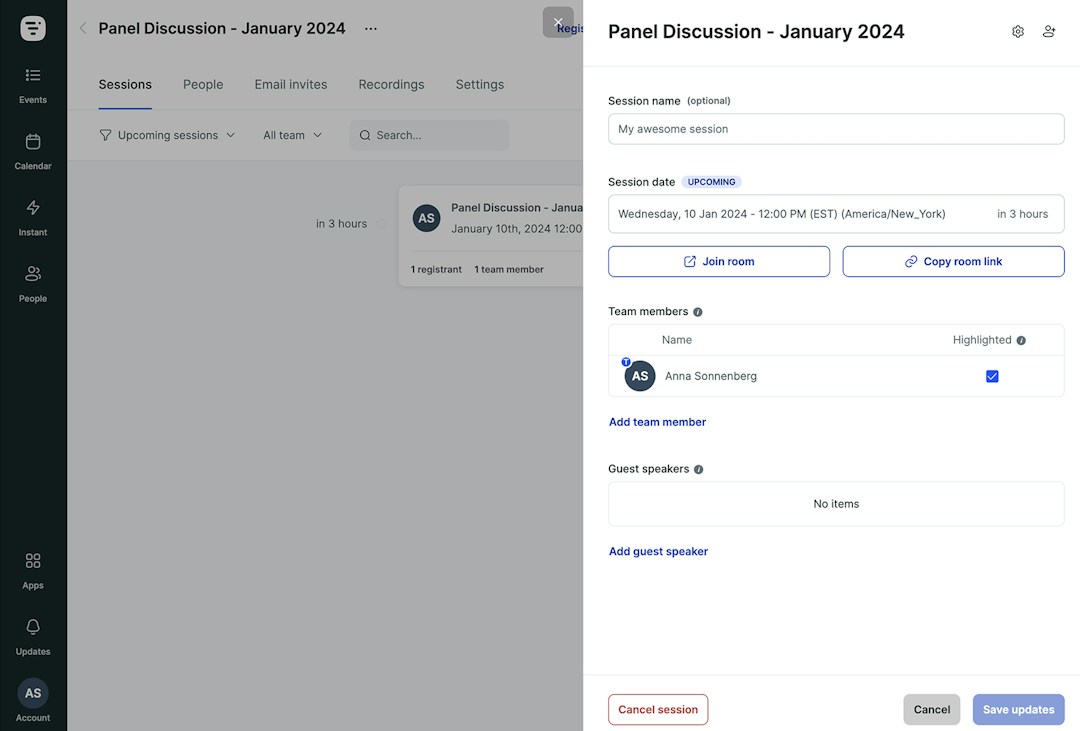The height and width of the screenshot is (731, 1080).
Task: Expand the Upcoming sessions filter
Action: (x=167, y=135)
